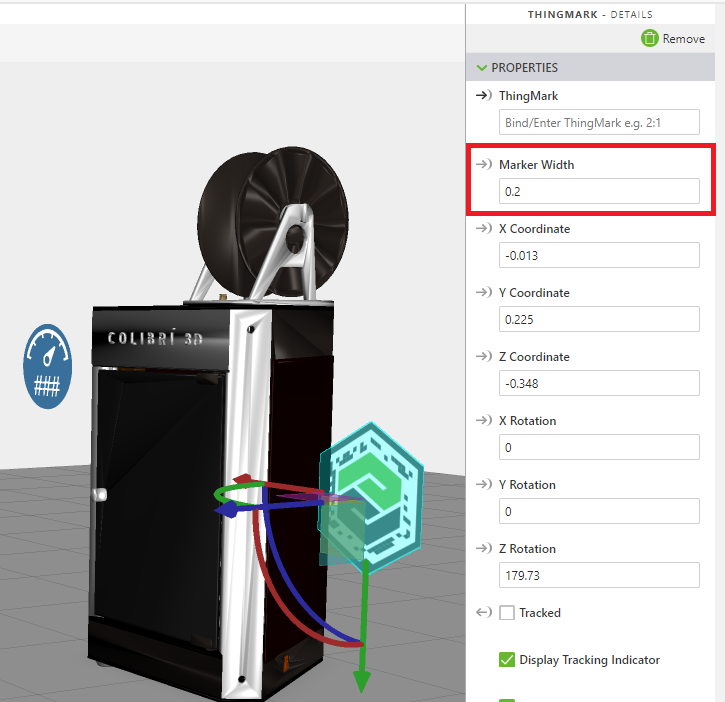Click the Y Rotation value field

[599, 511]
